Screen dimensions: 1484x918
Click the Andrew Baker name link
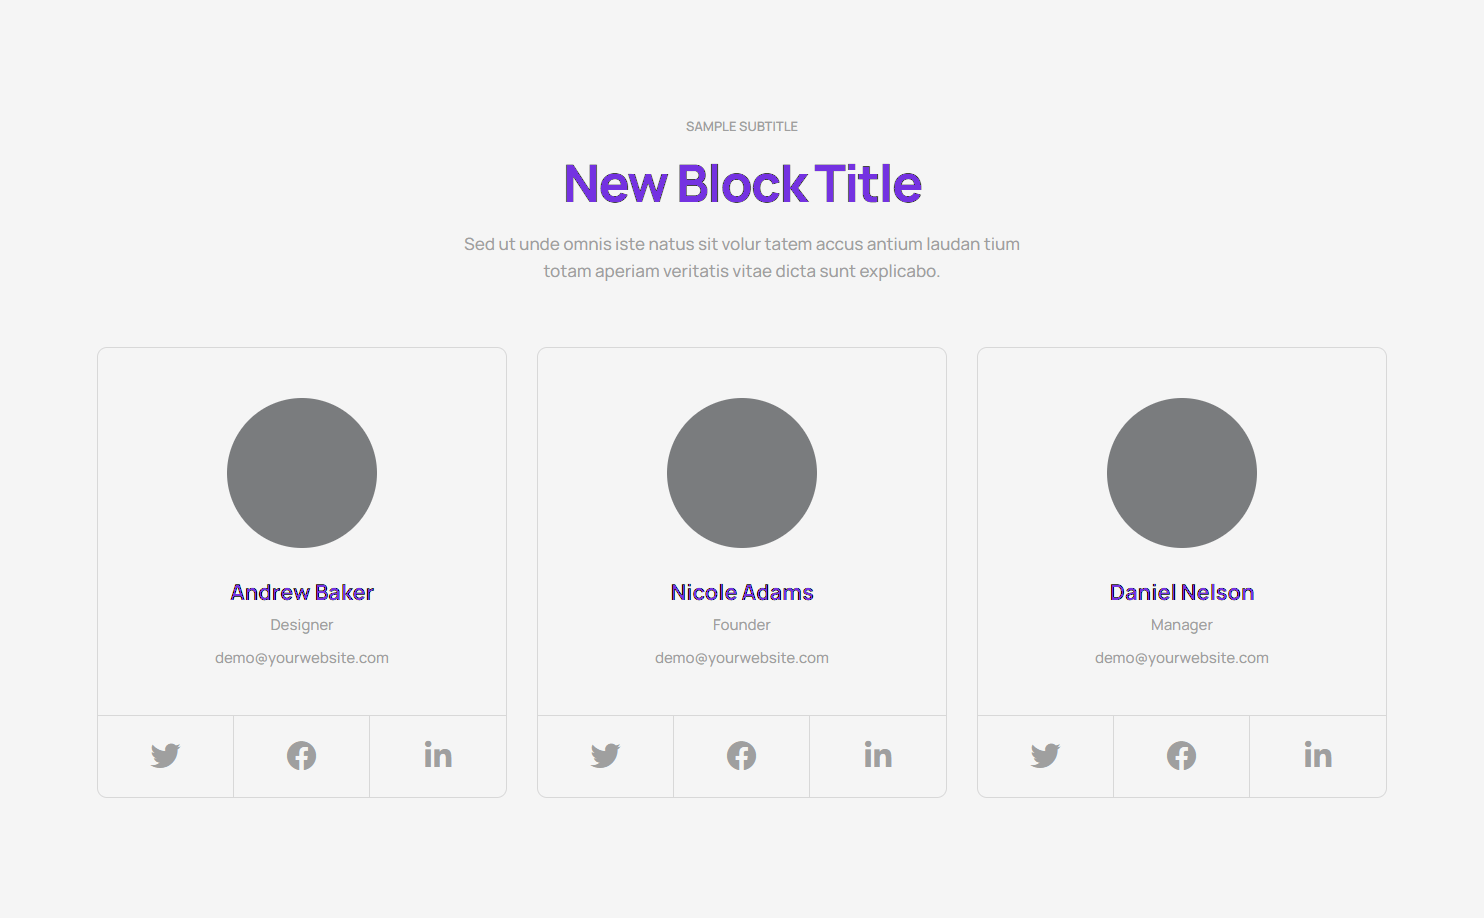pos(302,593)
